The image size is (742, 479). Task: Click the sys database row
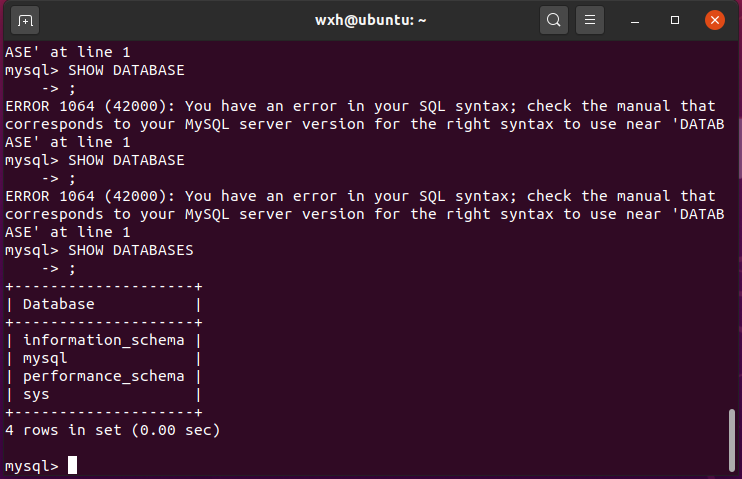36,394
